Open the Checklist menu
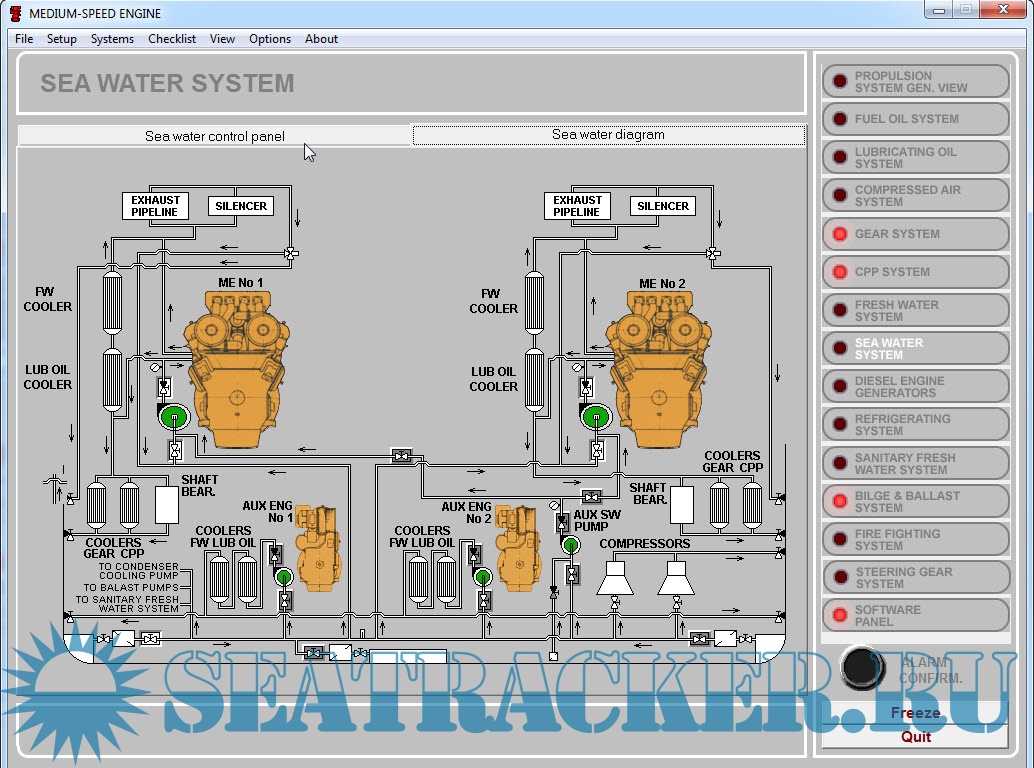This screenshot has height=768, width=1034. (172, 39)
